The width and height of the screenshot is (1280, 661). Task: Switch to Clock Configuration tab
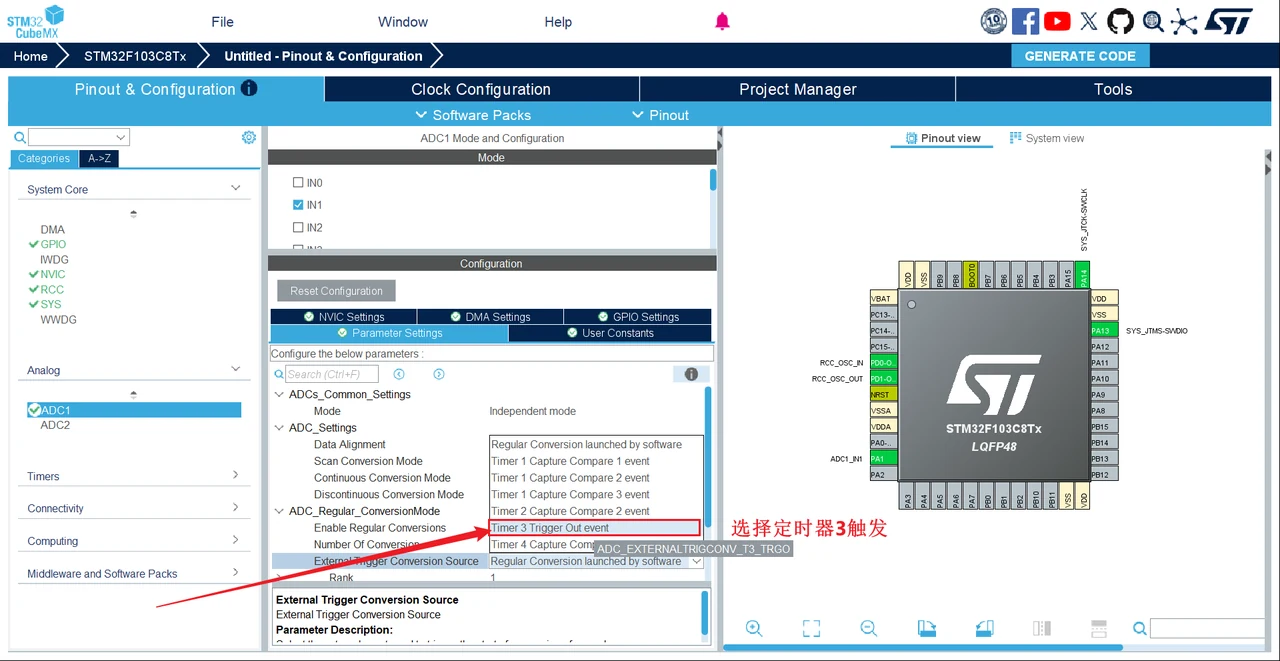click(481, 89)
